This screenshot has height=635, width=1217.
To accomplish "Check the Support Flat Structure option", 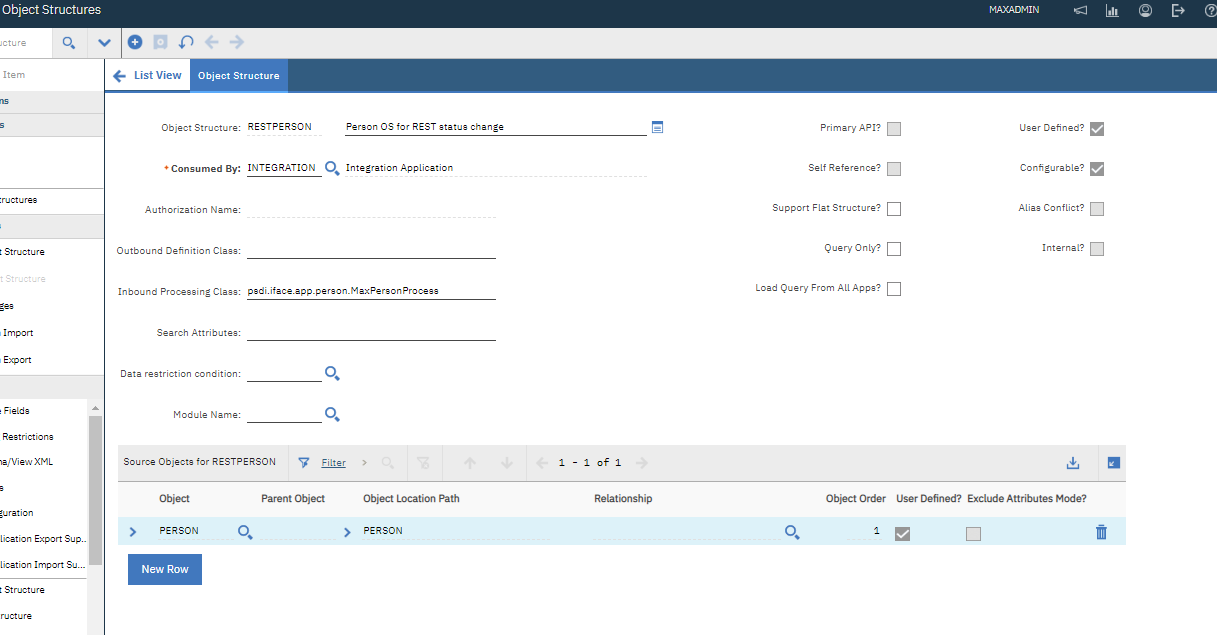I will 893,208.
